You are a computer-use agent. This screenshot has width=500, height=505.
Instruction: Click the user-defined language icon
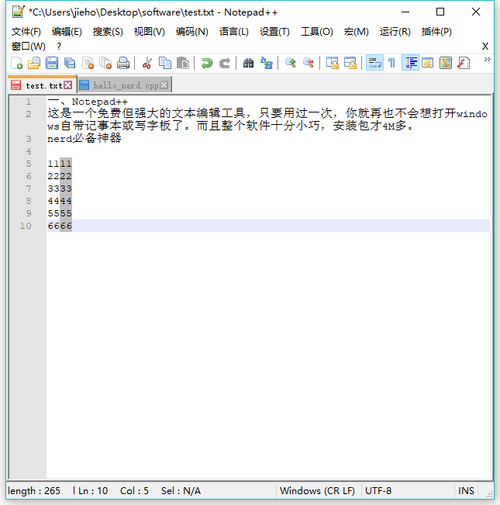pos(428,63)
